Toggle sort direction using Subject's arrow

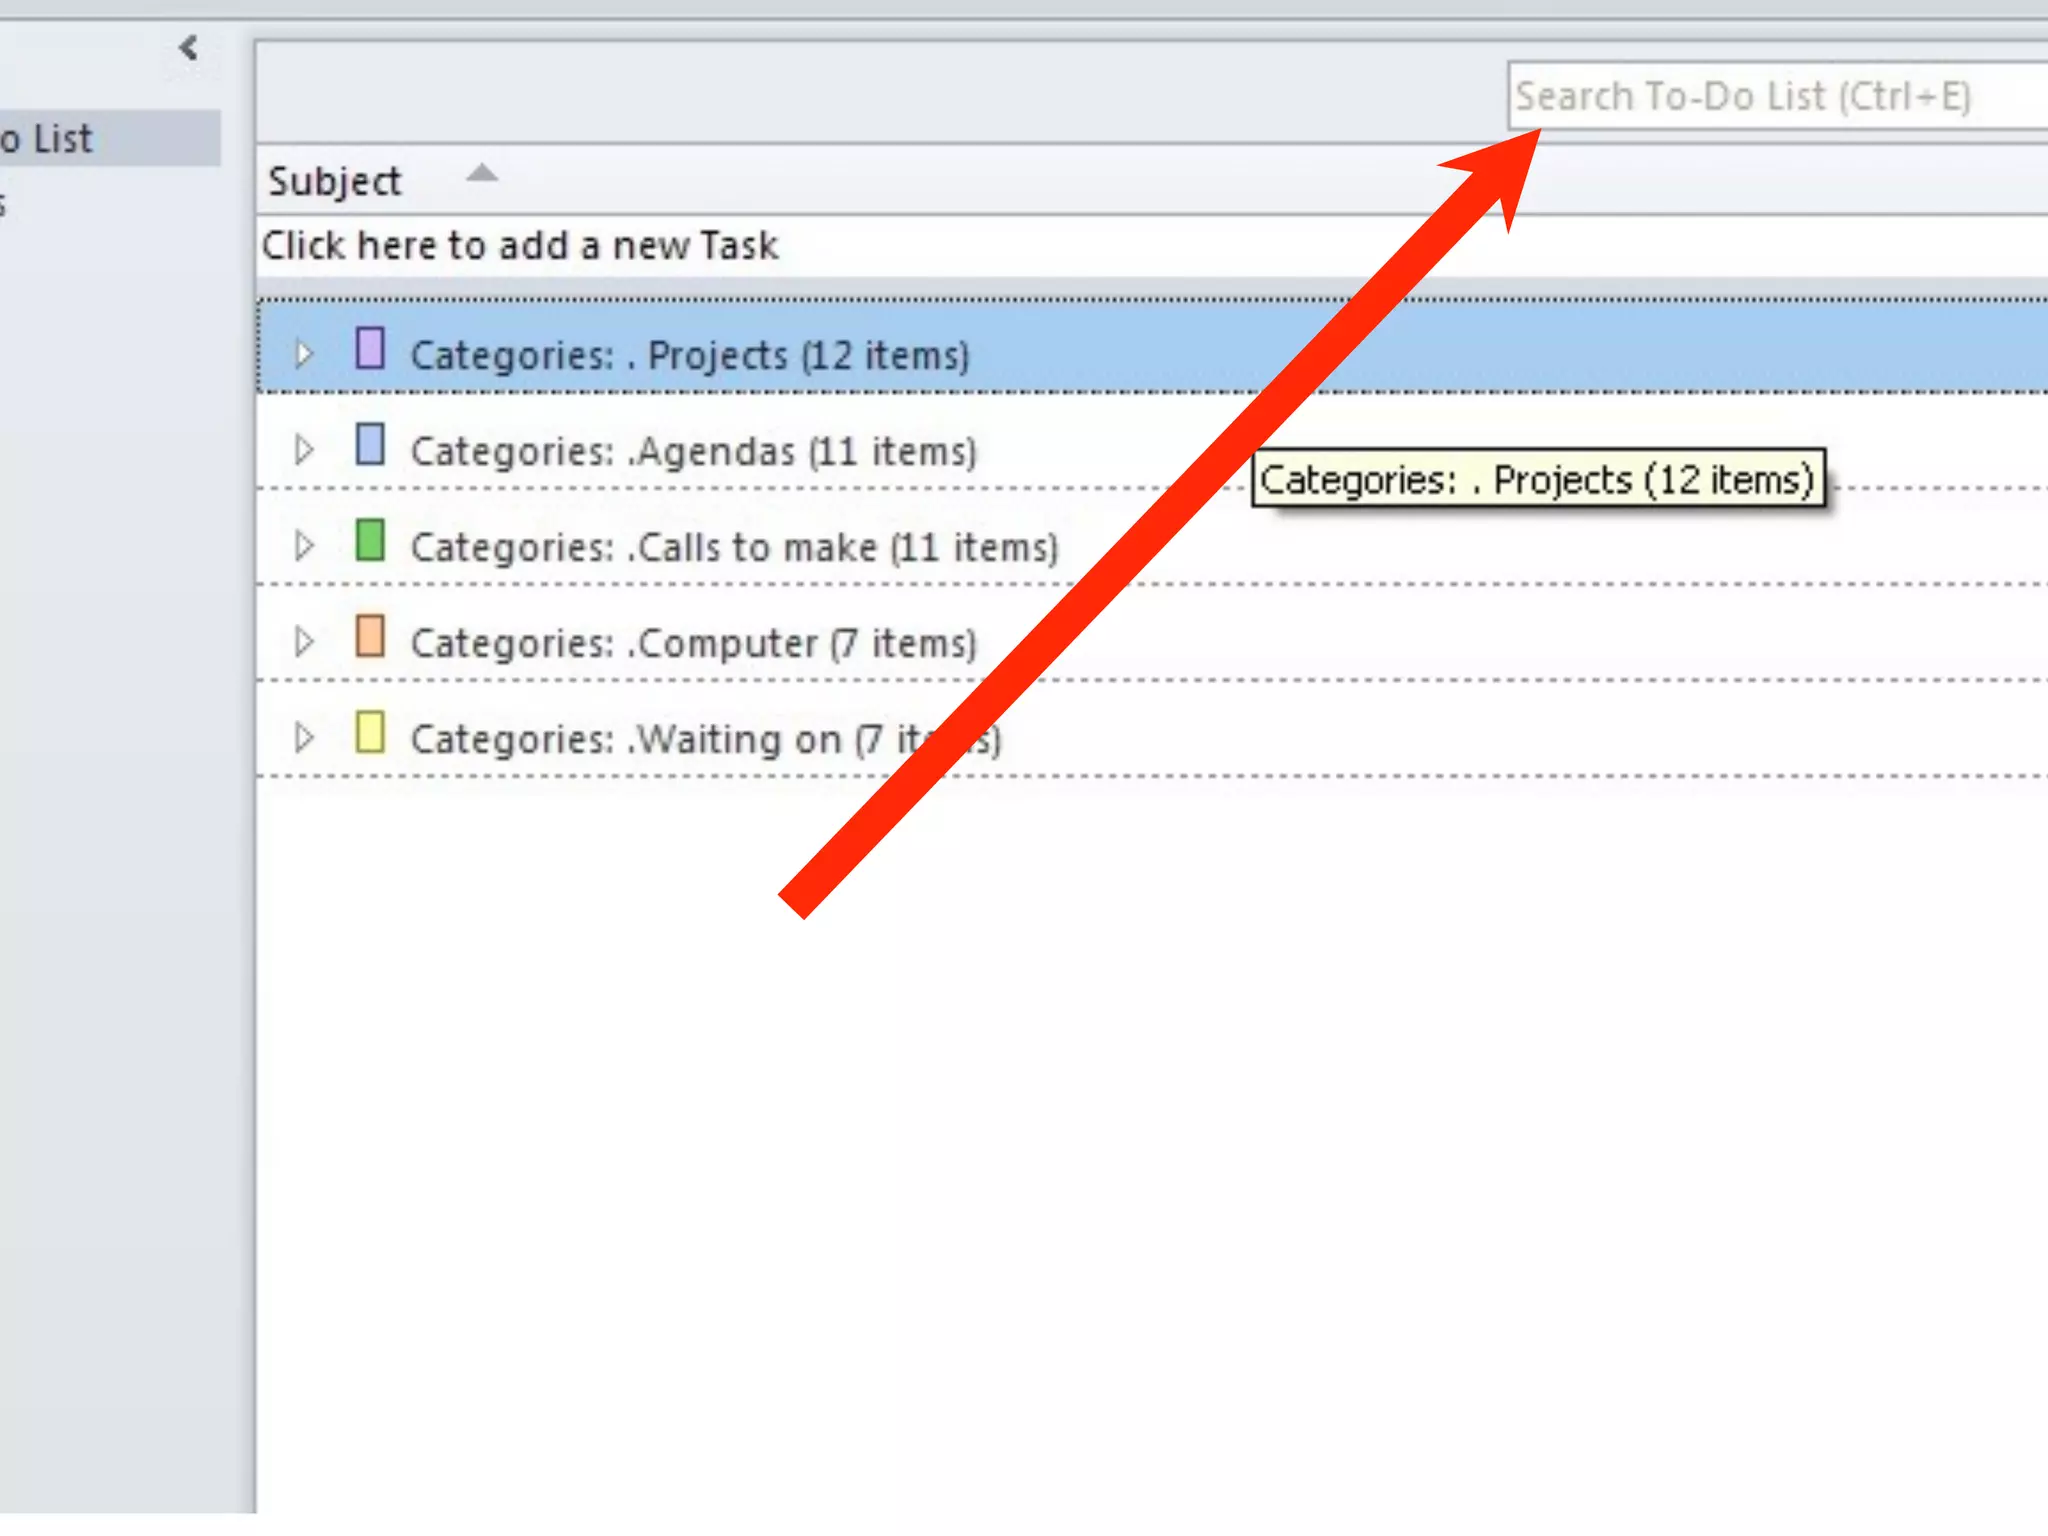tap(482, 174)
